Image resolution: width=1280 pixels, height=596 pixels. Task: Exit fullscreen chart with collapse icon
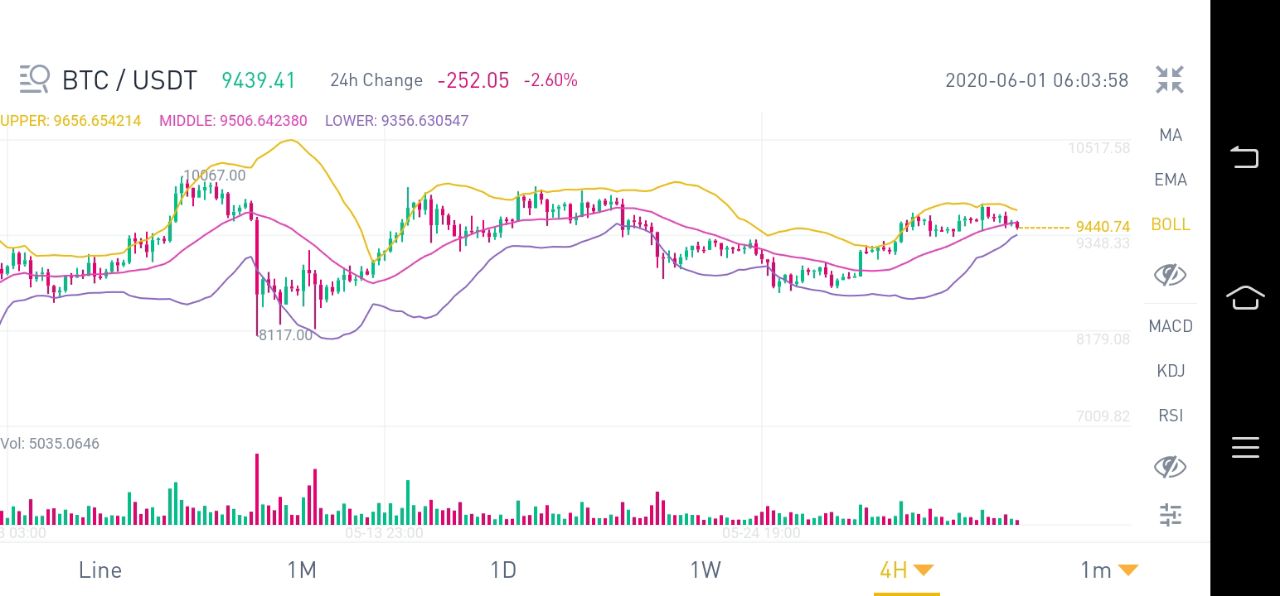(1169, 80)
